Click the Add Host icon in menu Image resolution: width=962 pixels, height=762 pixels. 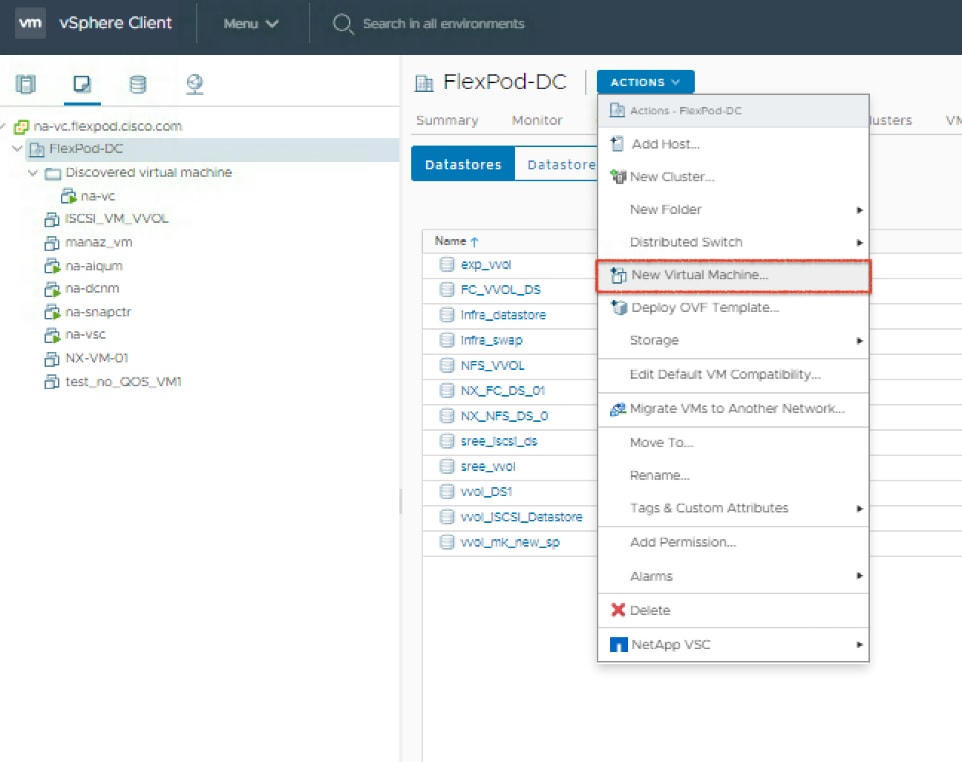617,144
